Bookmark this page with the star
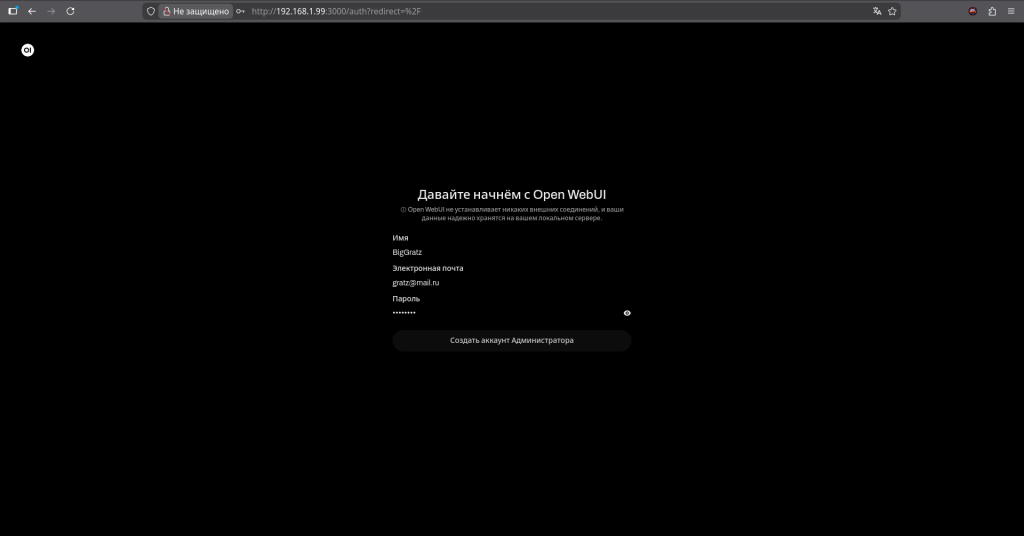The width and height of the screenshot is (1024, 536). pyautogui.click(x=892, y=11)
